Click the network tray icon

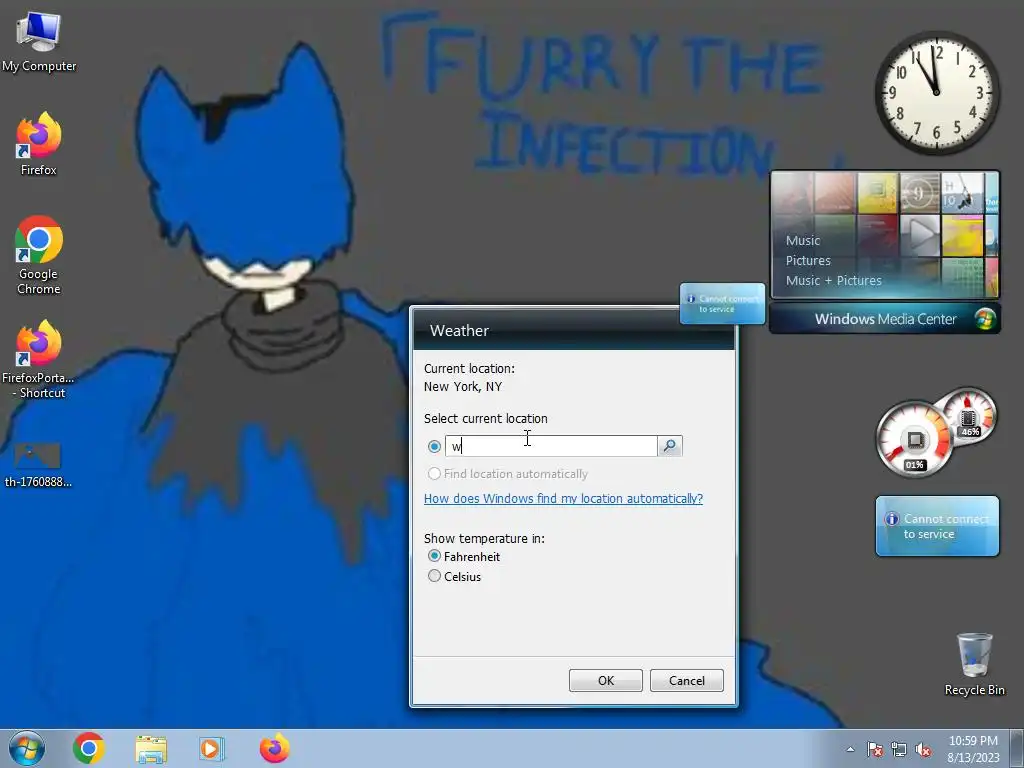click(899, 749)
